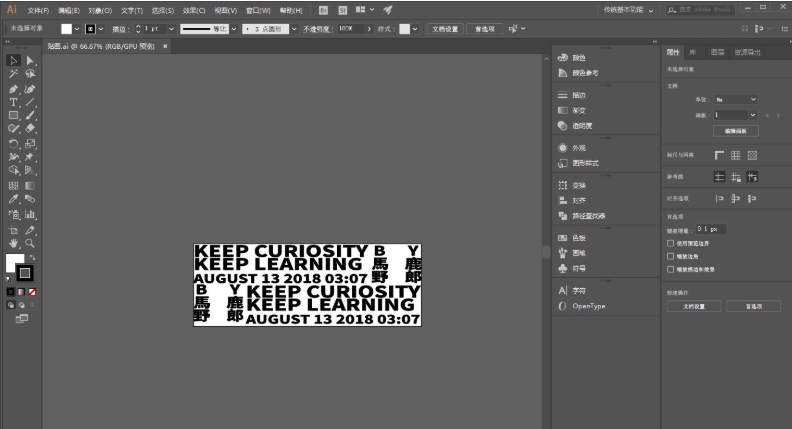Viewport: 792px width, 429px height.
Task: Switch to the 图层 (Layers) tab
Action: click(x=717, y=52)
